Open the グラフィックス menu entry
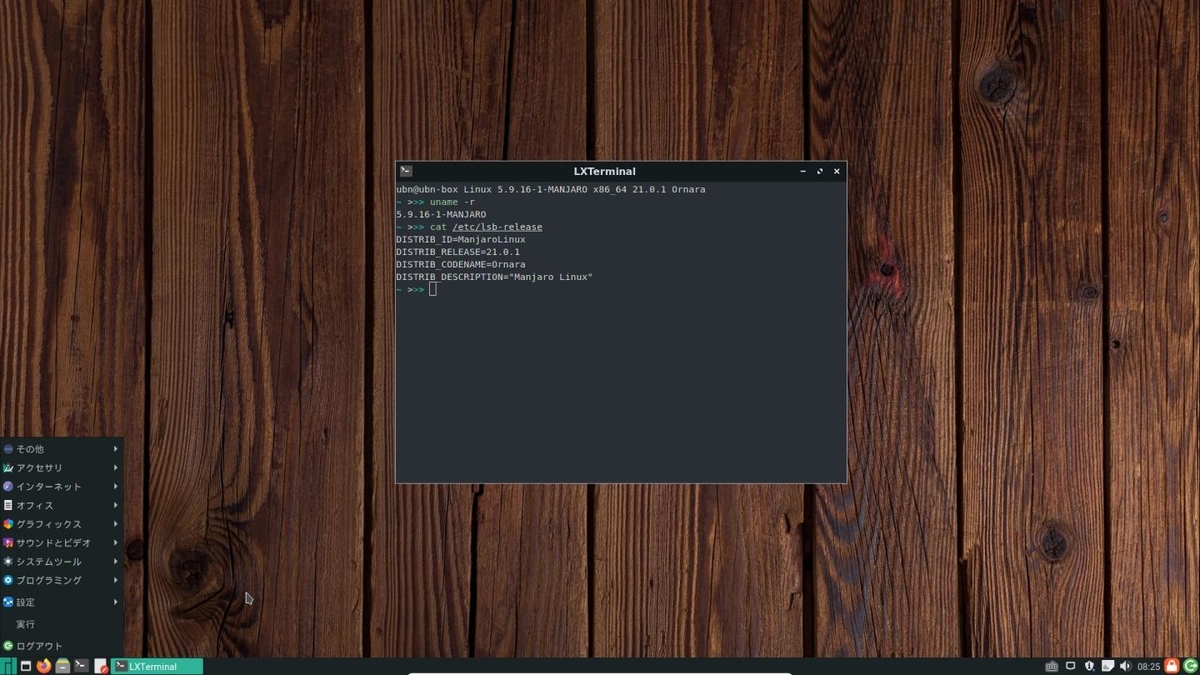Image resolution: width=1200 pixels, height=675 pixels. (x=61, y=524)
